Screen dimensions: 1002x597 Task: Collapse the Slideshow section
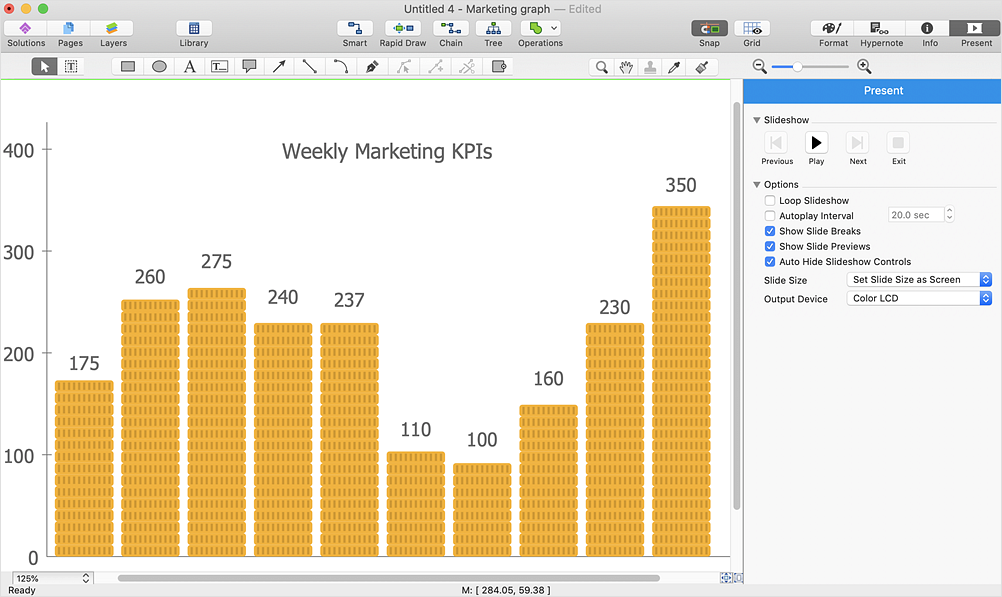pyautogui.click(x=757, y=120)
